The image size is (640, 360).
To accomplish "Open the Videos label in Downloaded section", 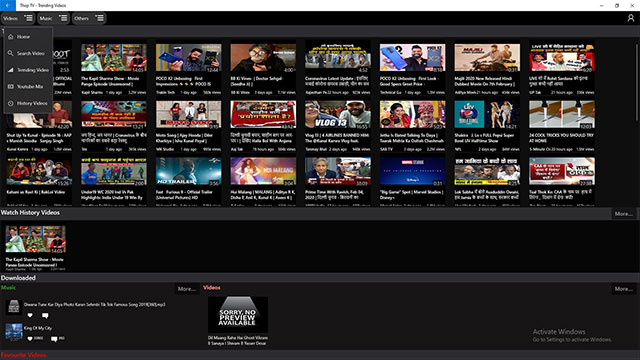I will (212, 287).
